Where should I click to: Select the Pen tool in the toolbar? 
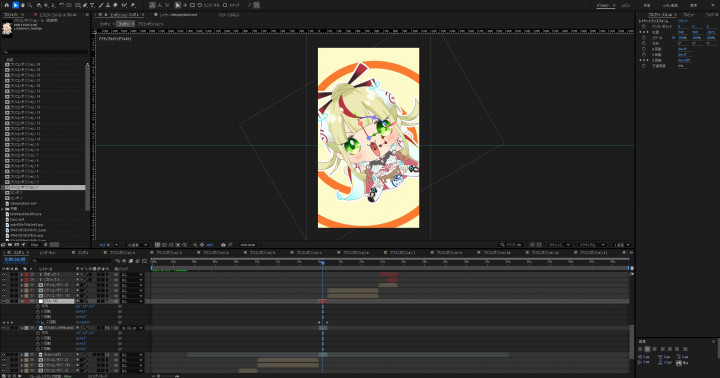pyautogui.click(x=85, y=5)
